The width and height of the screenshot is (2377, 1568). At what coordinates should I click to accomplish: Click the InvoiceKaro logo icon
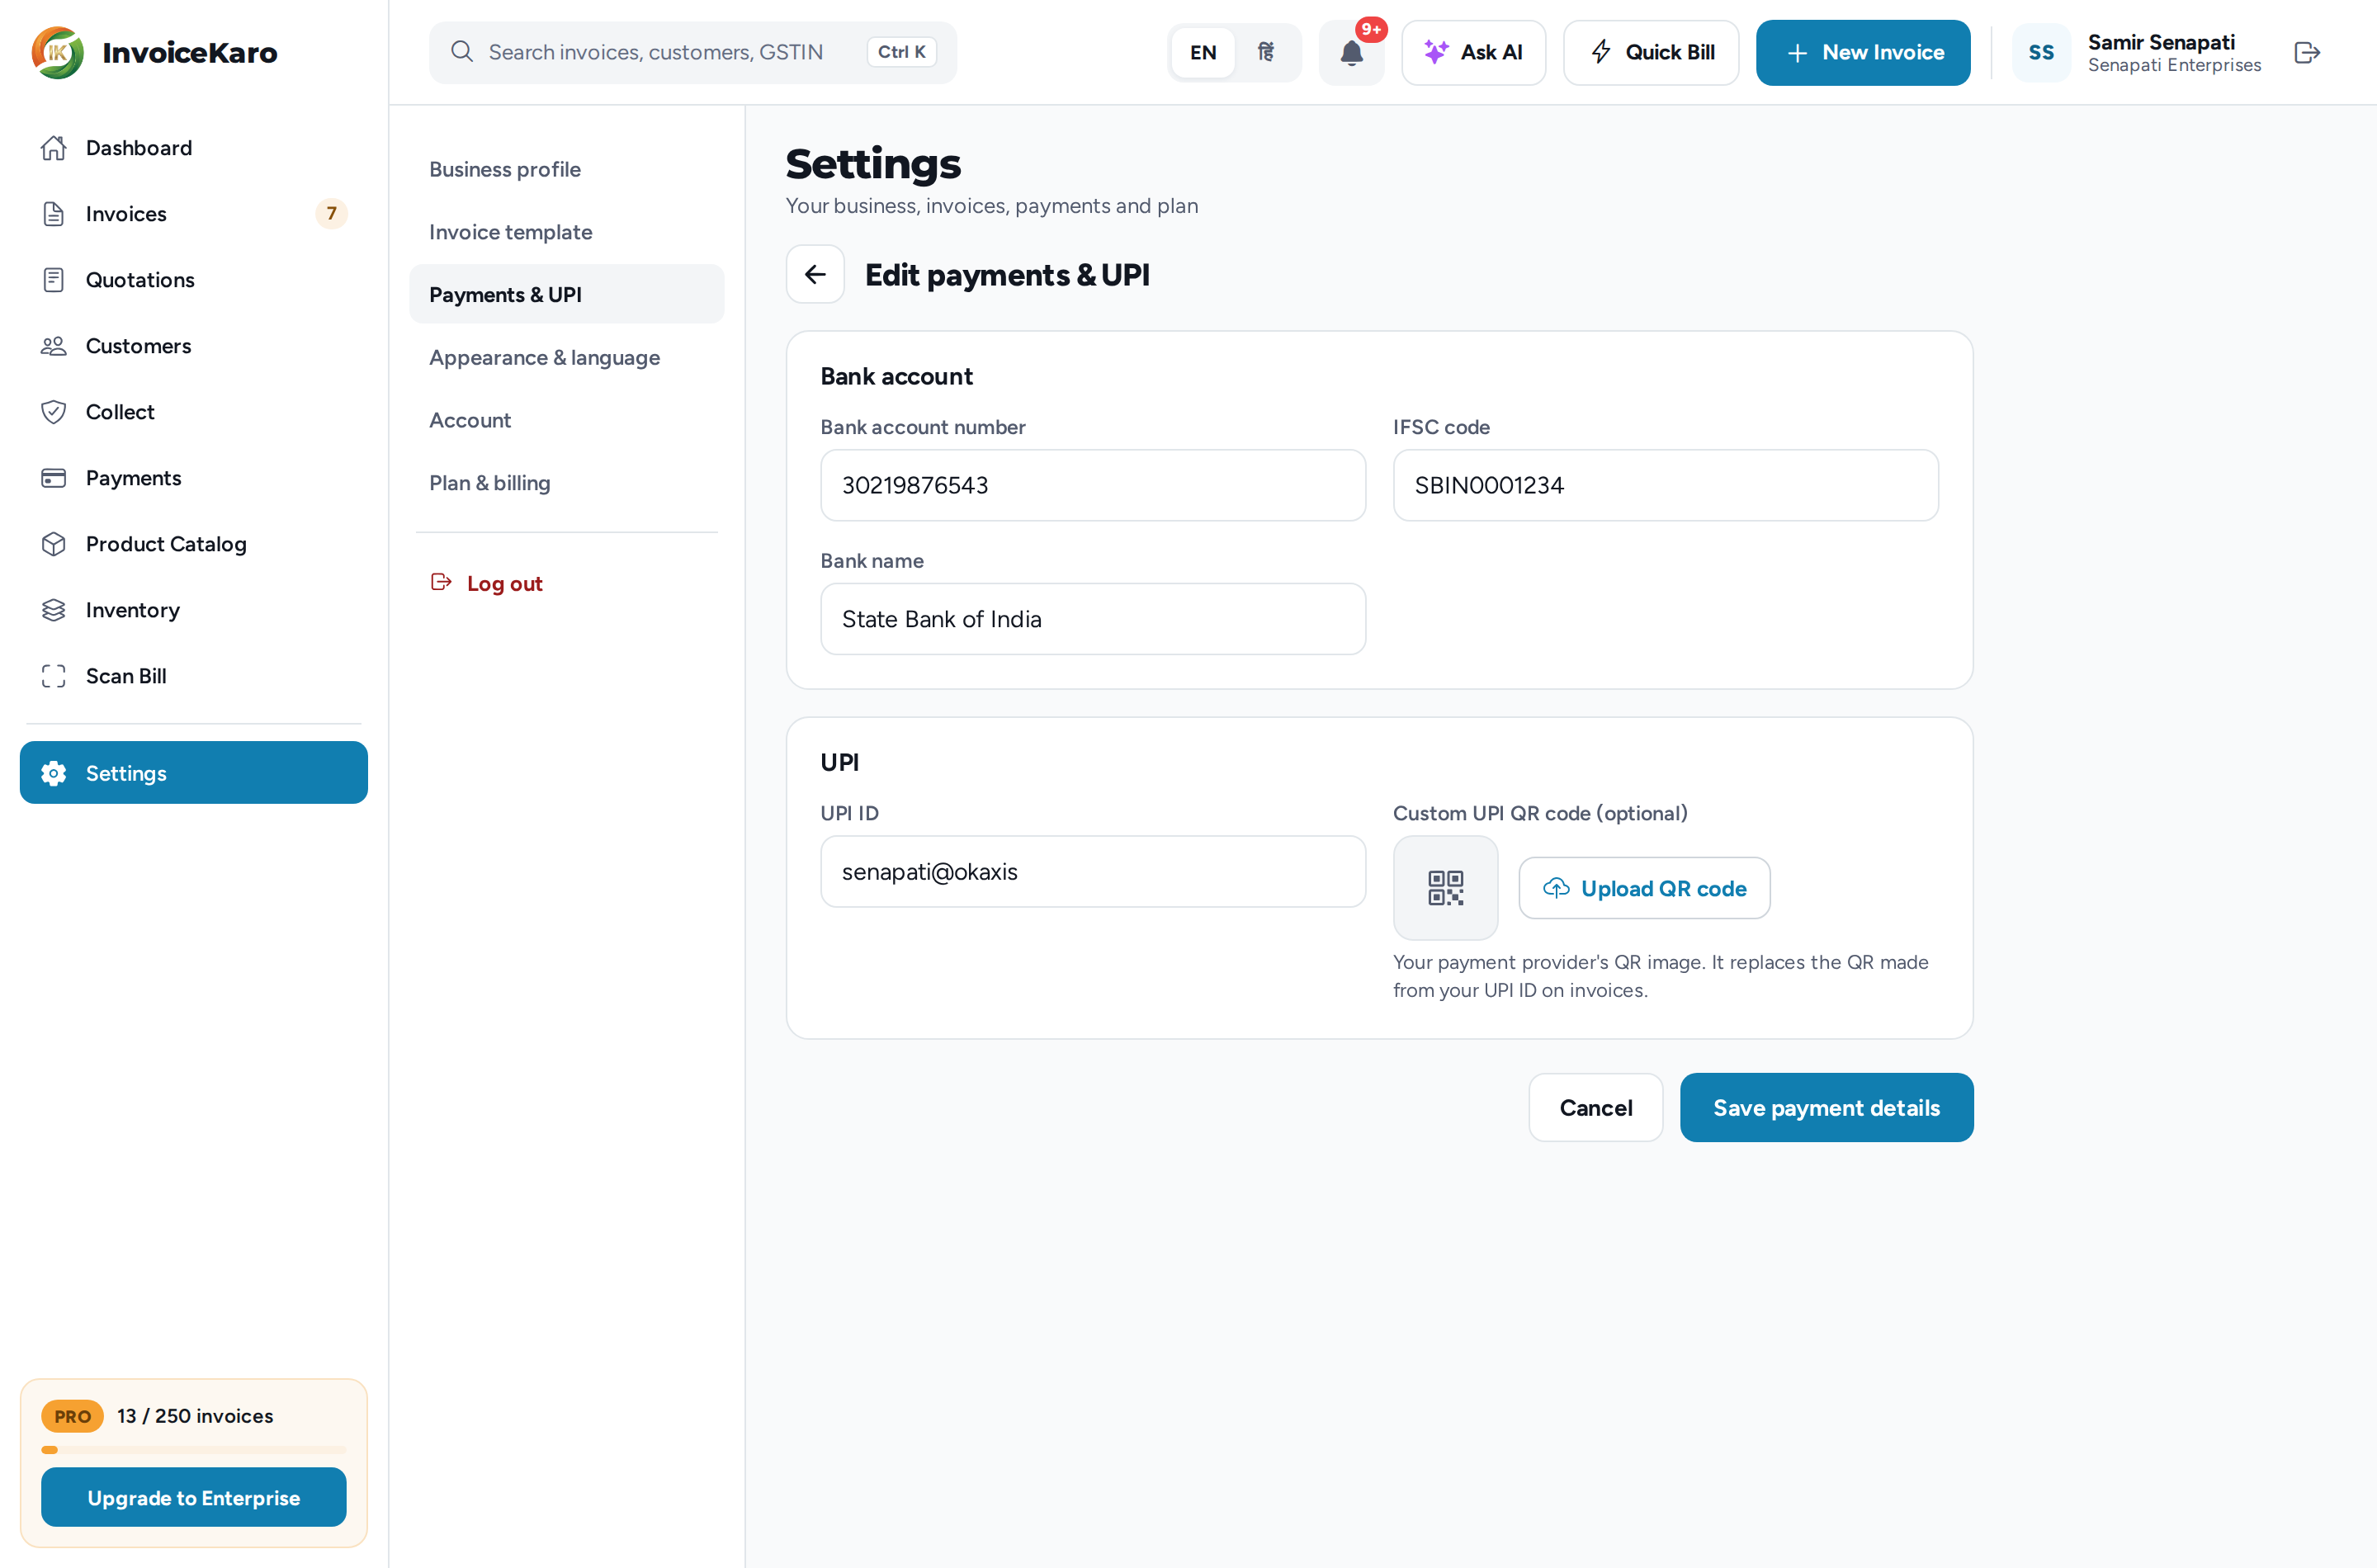click(x=58, y=52)
